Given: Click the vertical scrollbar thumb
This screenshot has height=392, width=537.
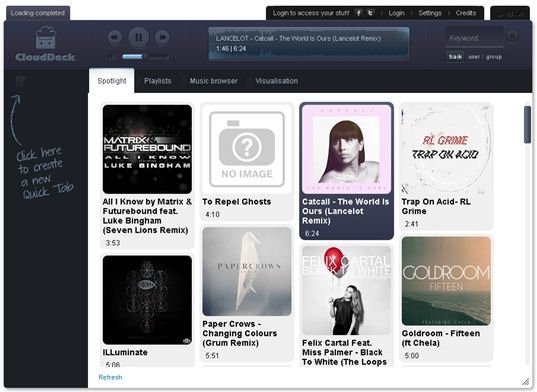Looking at the screenshot, I should pos(527,125).
